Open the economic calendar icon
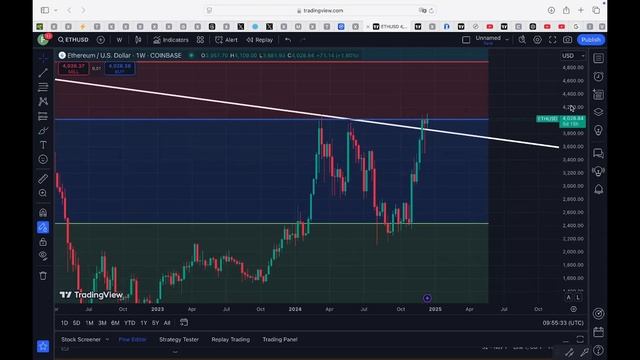 coord(598,332)
